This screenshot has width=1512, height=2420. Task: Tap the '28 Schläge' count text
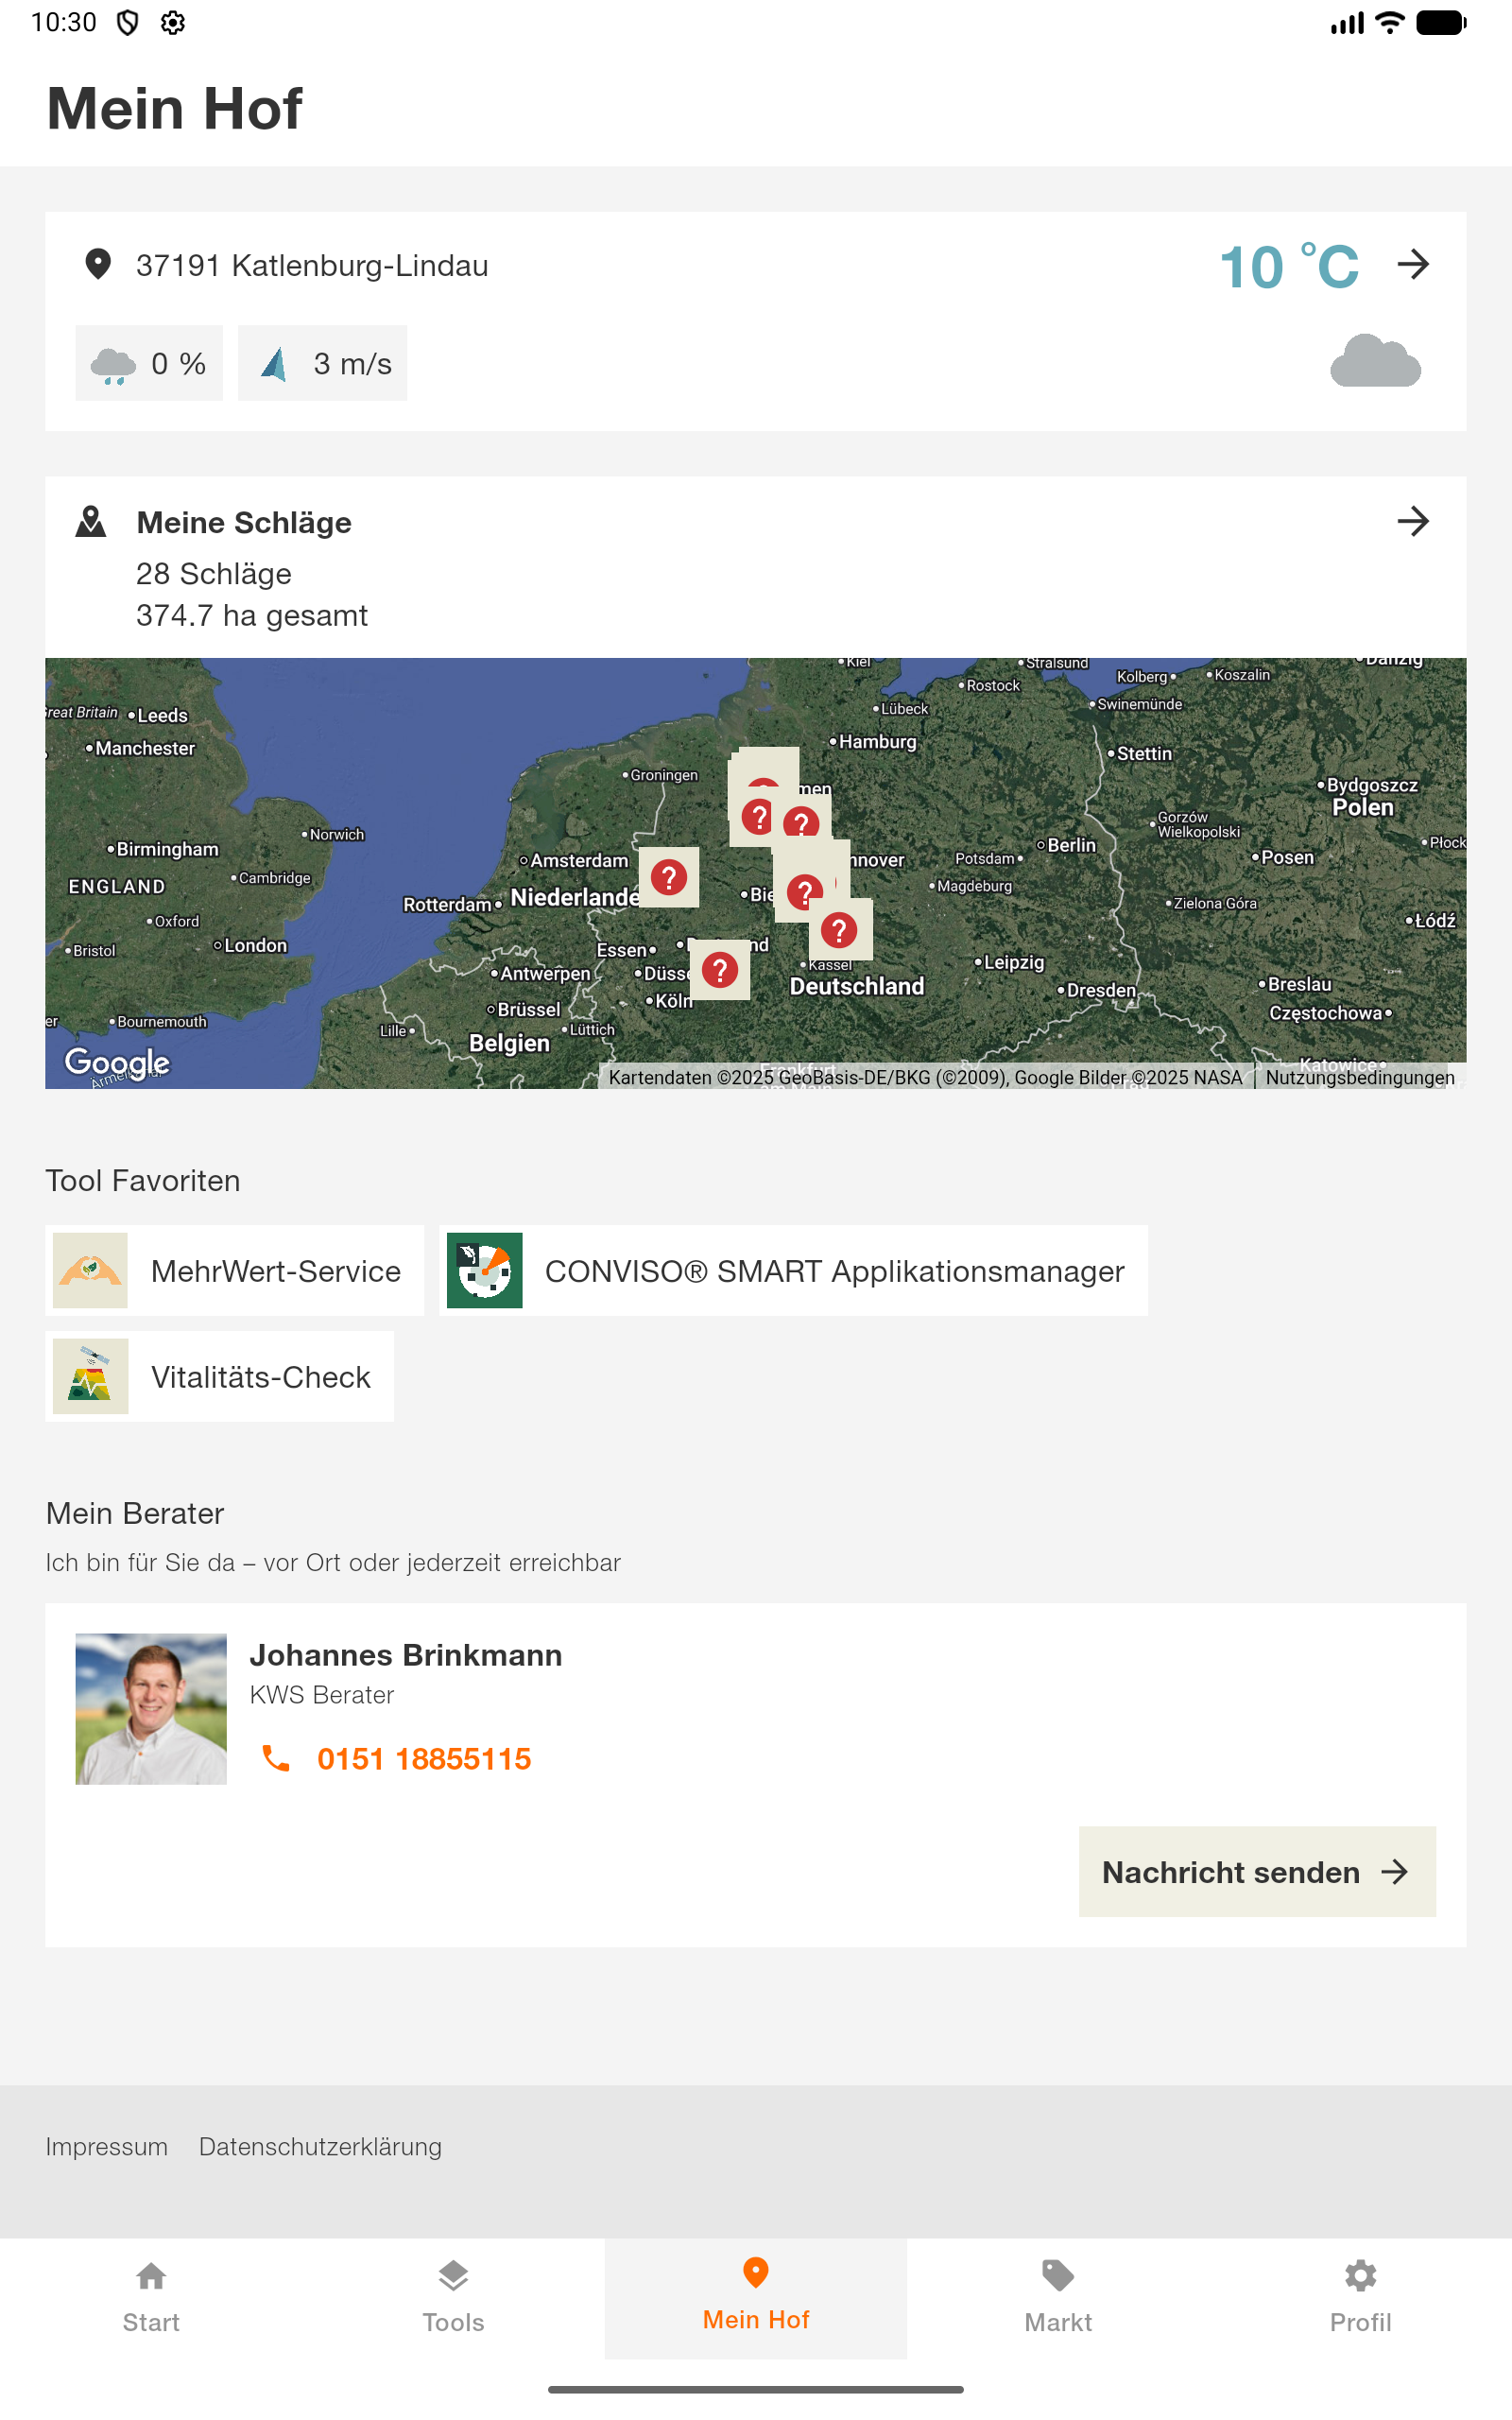pyautogui.click(x=214, y=574)
